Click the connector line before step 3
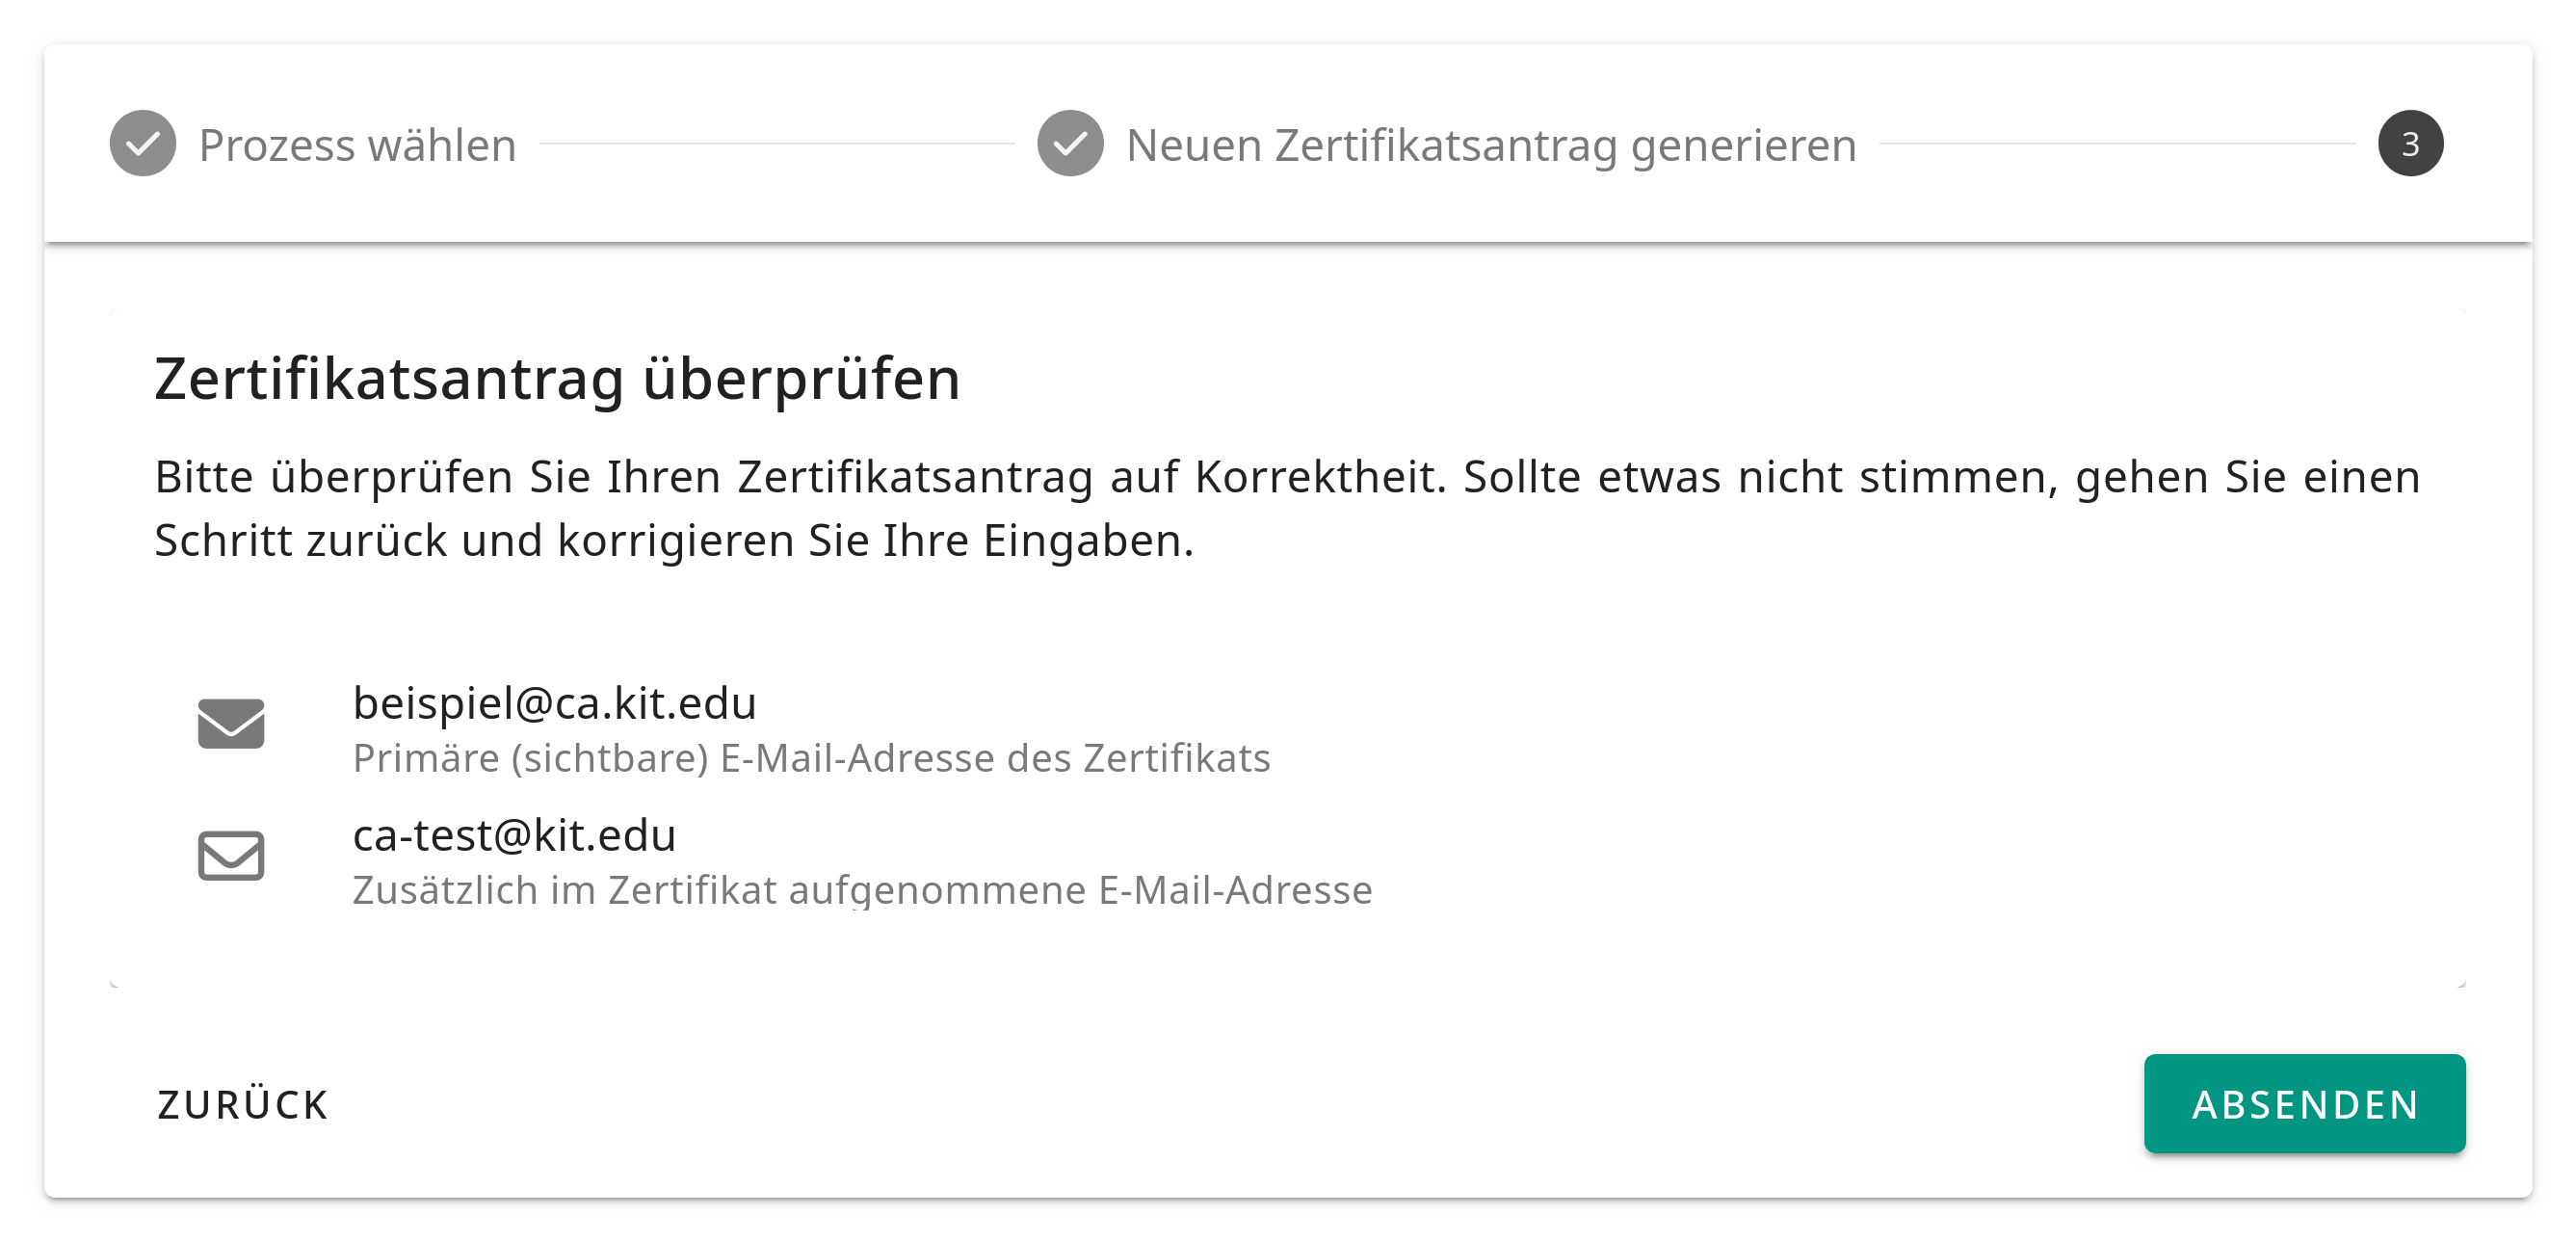Screen dimensions: 2576x1241 point(2117,144)
